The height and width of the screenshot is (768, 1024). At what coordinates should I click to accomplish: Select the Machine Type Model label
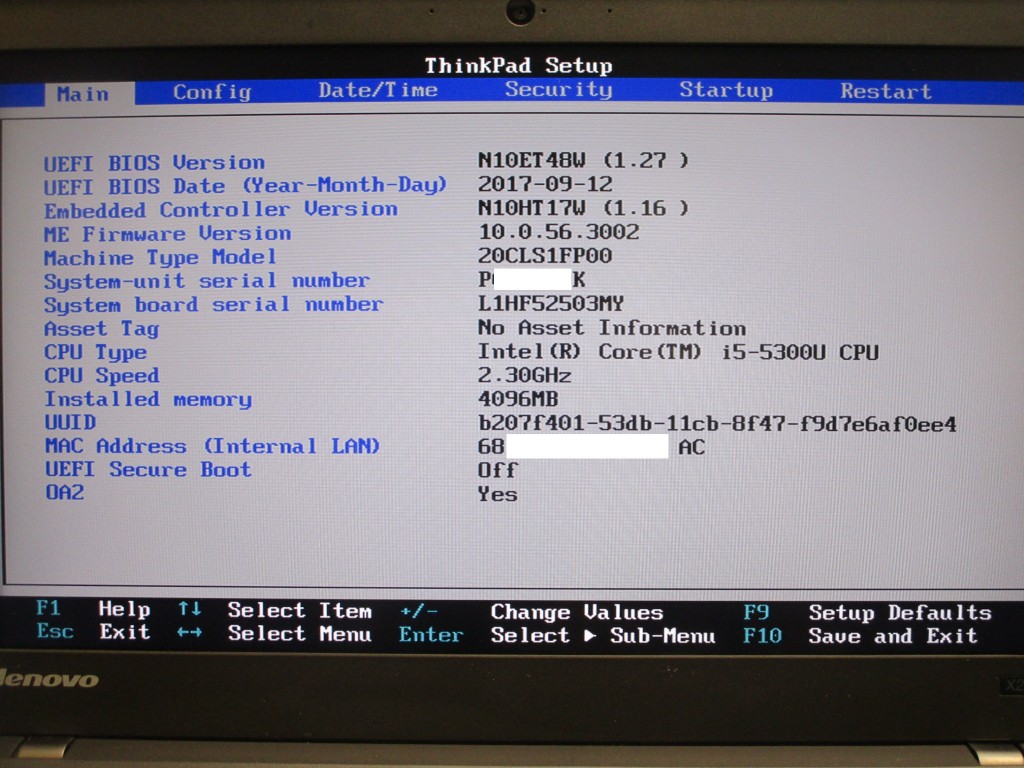(160, 257)
